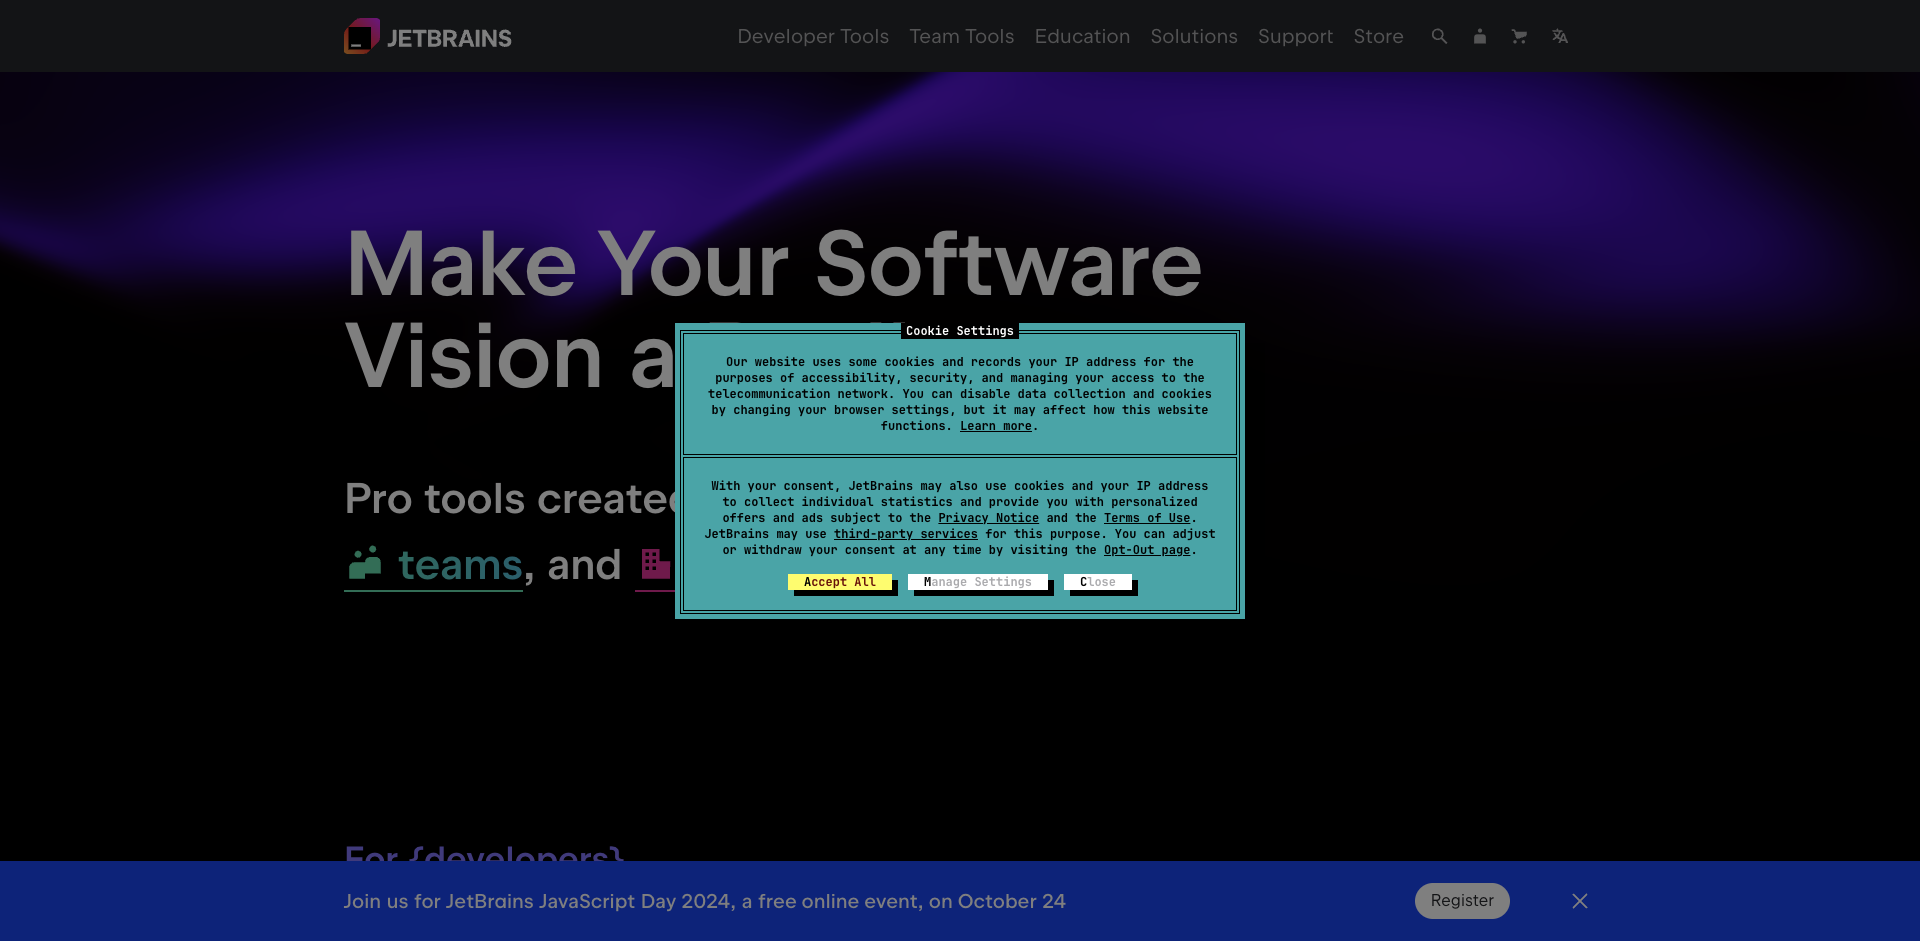1920x941 pixels.
Task: Open the shopping cart icon
Action: (x=1519, y=36)
